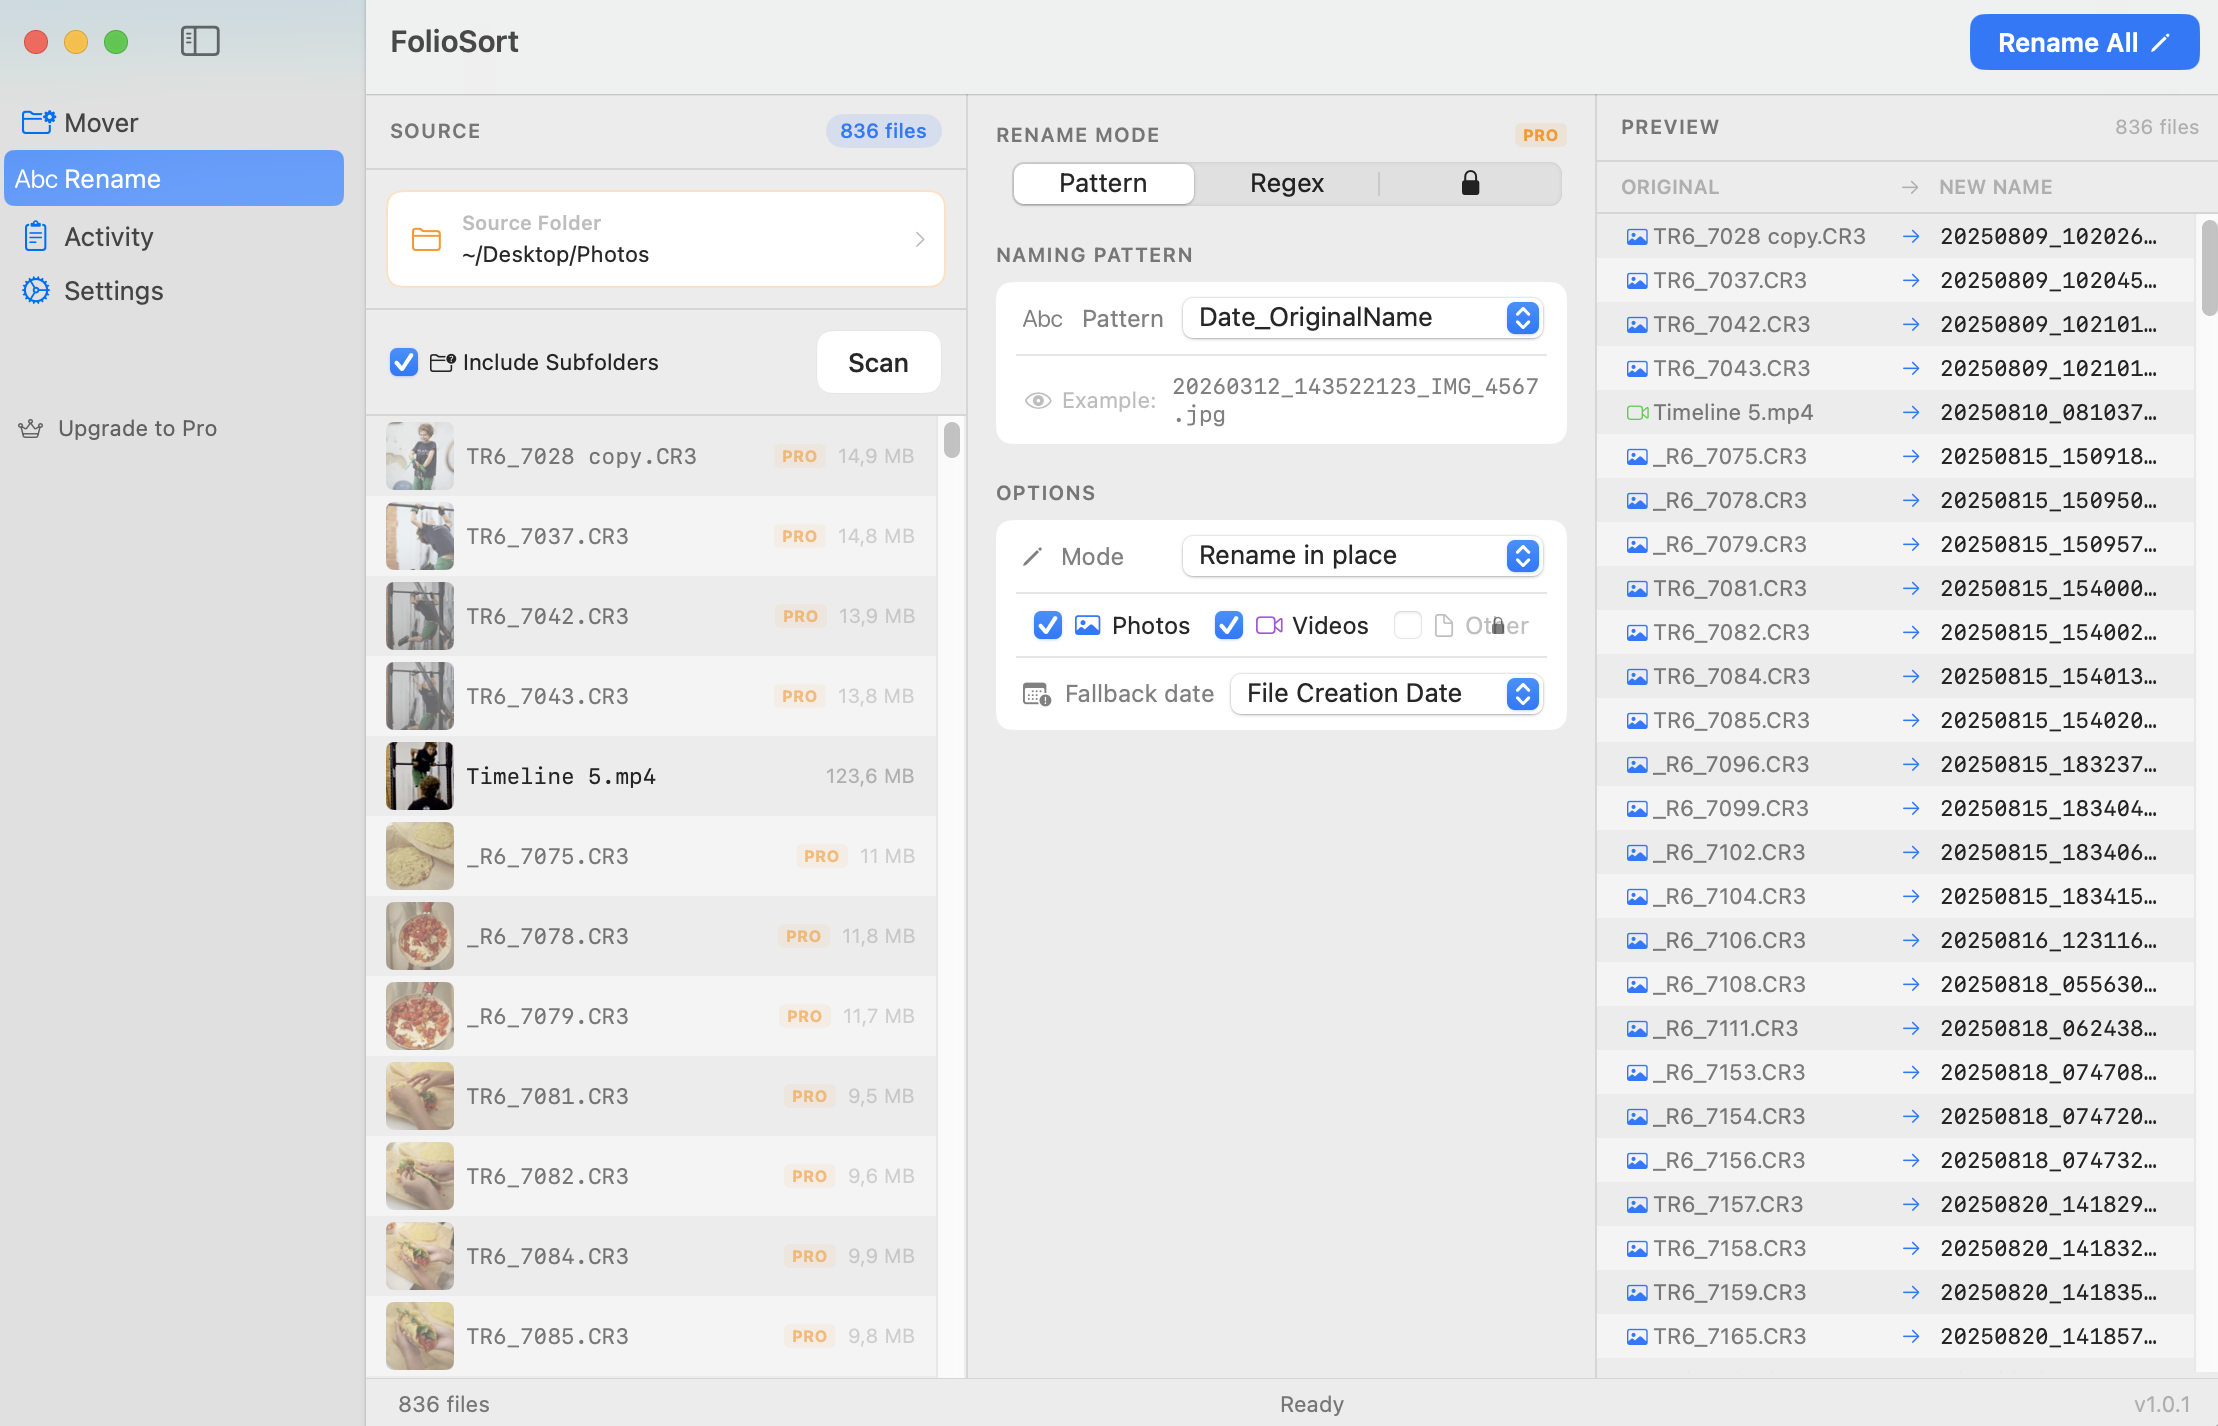Click arrow icon in TR6_7165.CR3 preview row

click(1911, 1337)
